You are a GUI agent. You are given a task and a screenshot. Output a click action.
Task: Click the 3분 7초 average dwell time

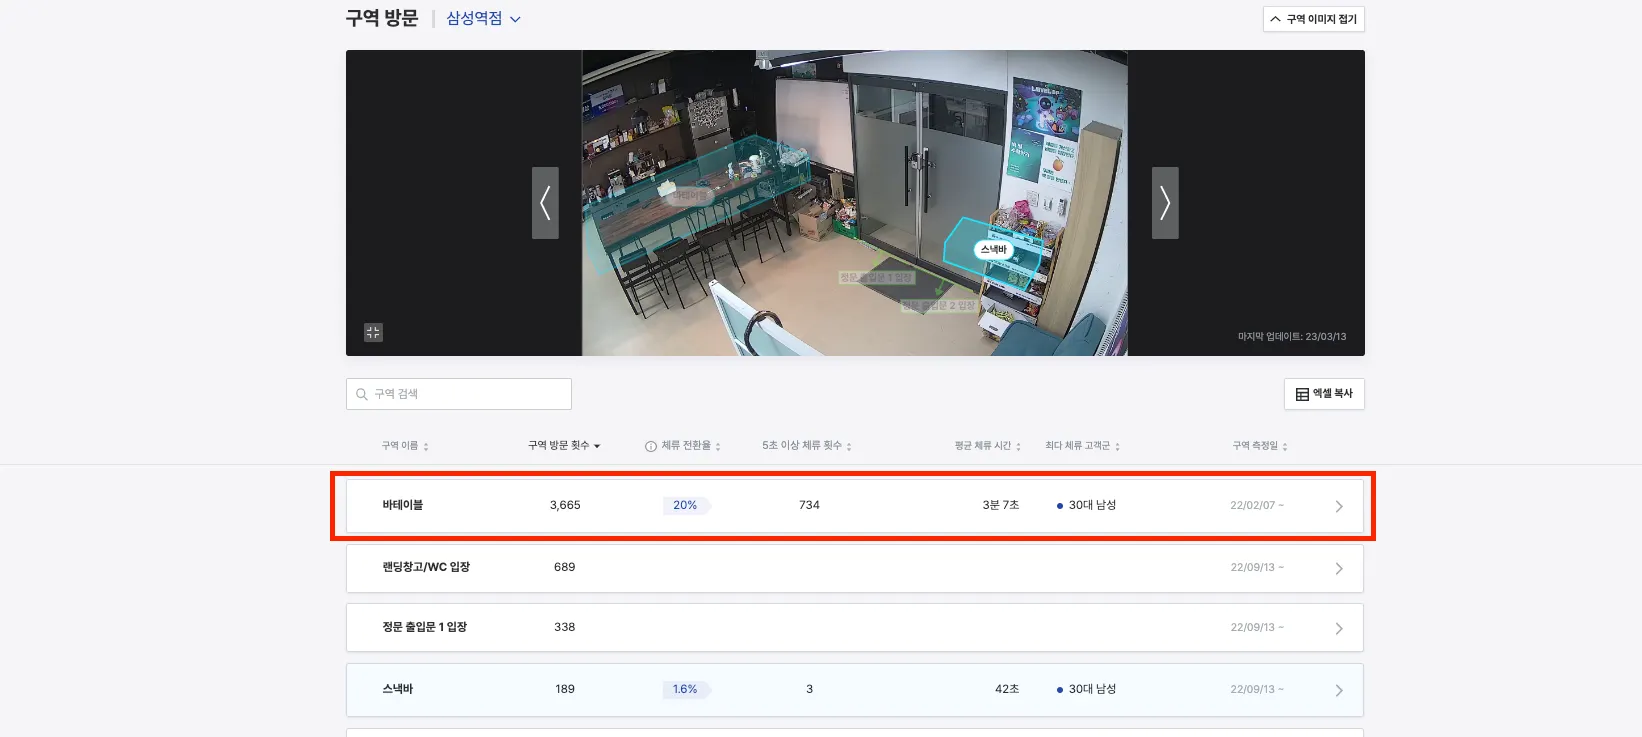1001,505
